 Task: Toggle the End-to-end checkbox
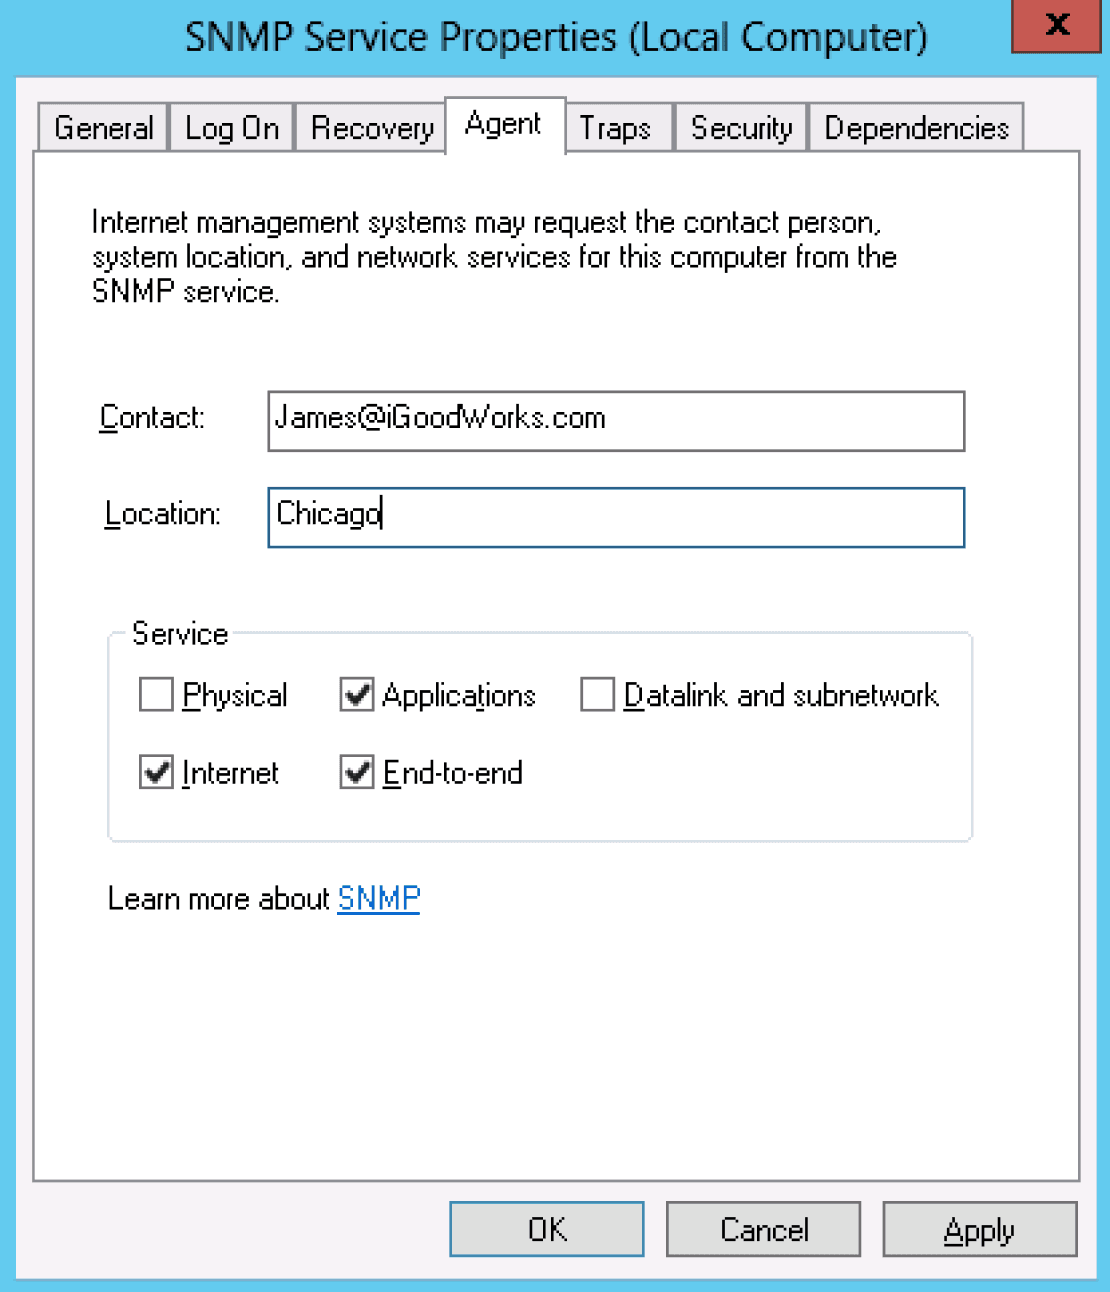pyautogui.click(x=357, y=772)
